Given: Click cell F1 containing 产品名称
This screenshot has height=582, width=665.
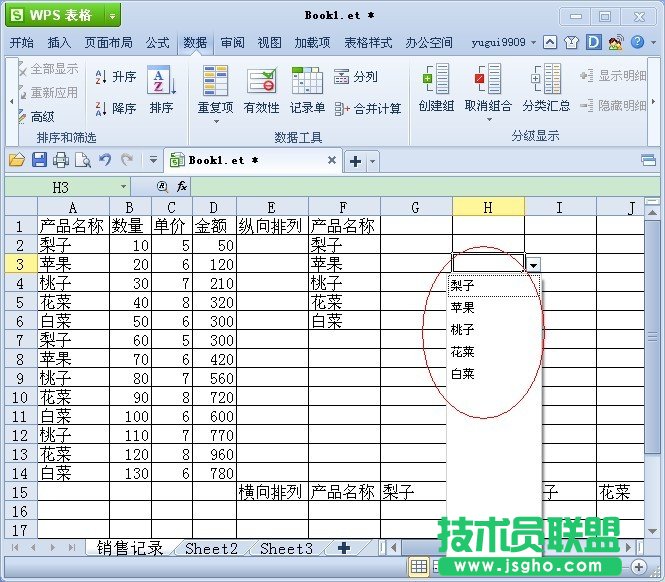Looking at the screenshot, I should (x=344, y=226).
